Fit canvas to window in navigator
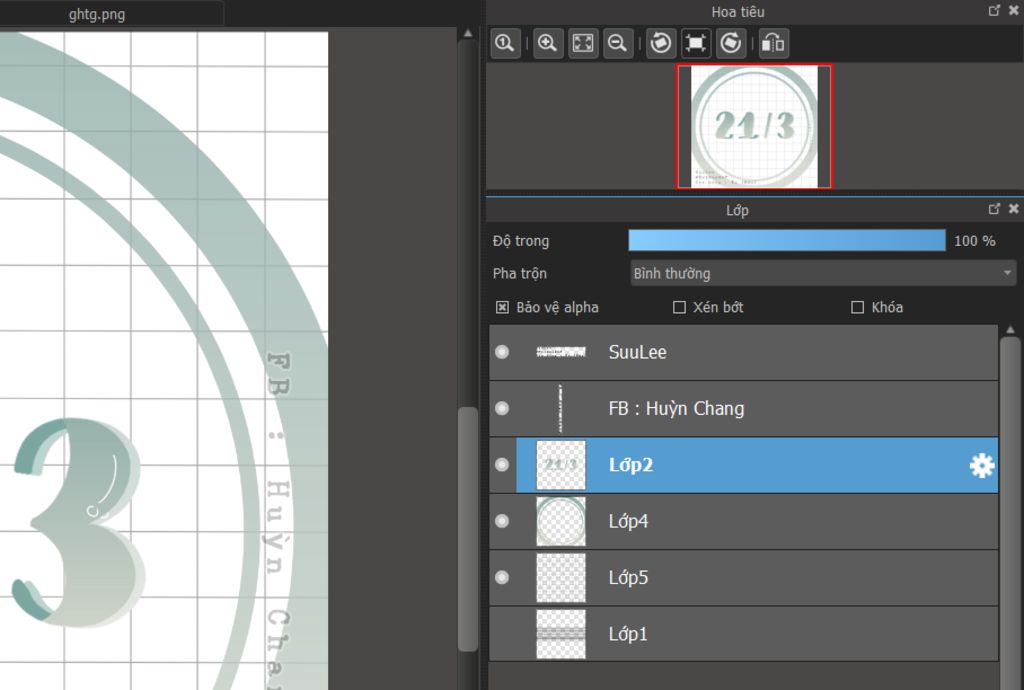Image resolution: width=1024 pixels, height=690 pixels. [x=583, y=44]
